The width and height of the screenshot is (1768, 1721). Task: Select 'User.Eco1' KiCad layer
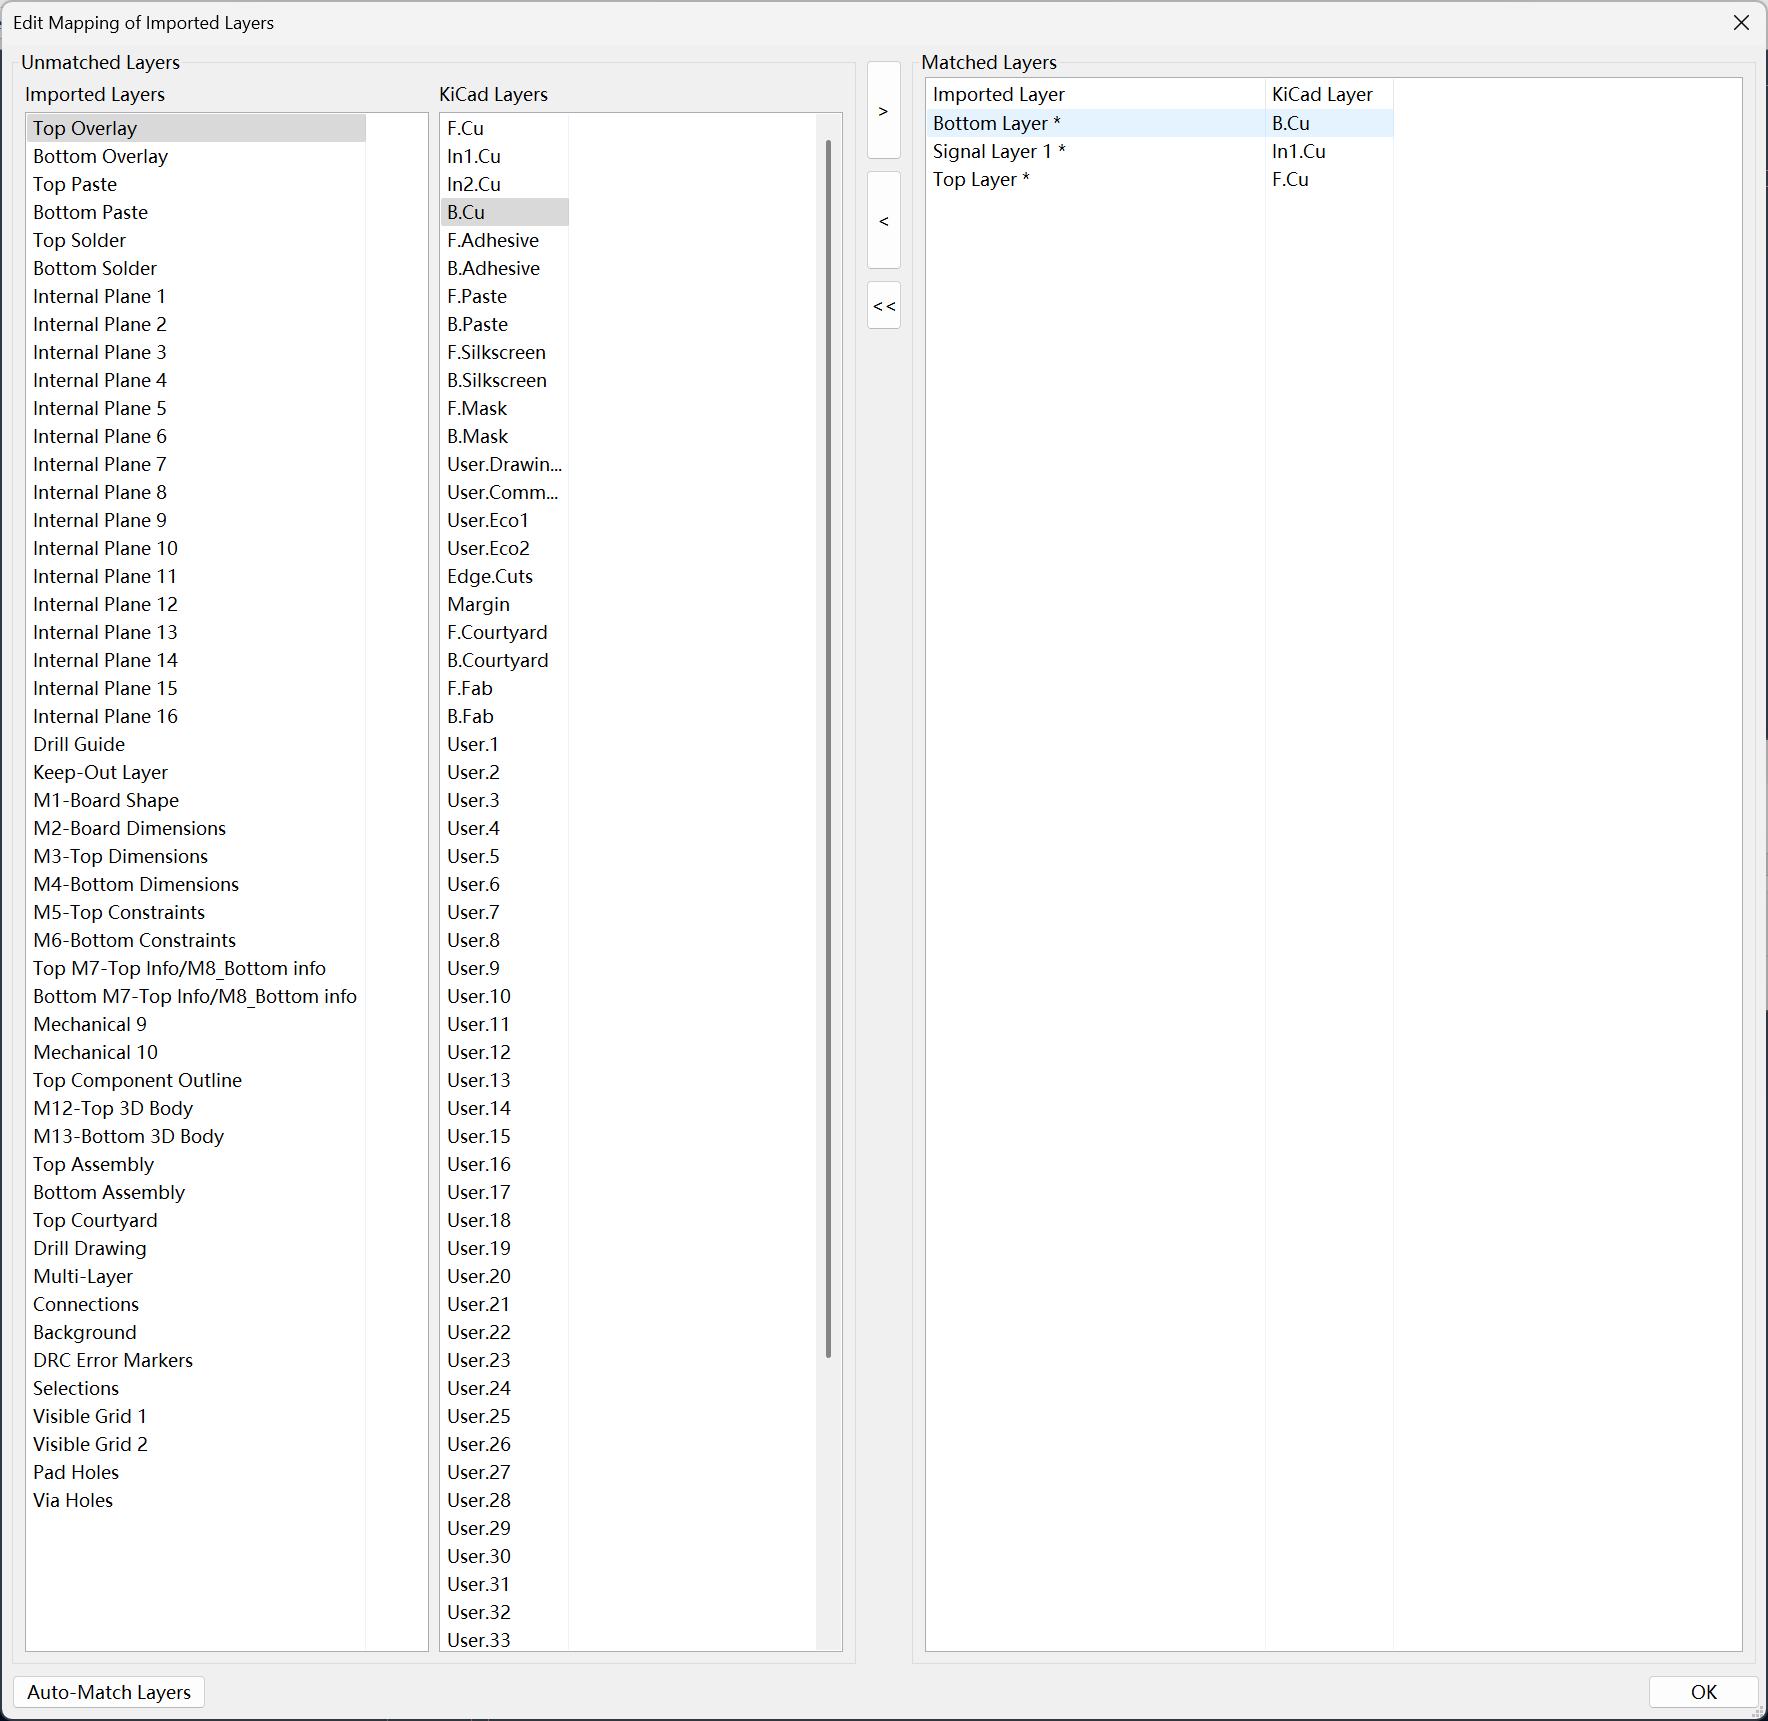pos(505,520)
